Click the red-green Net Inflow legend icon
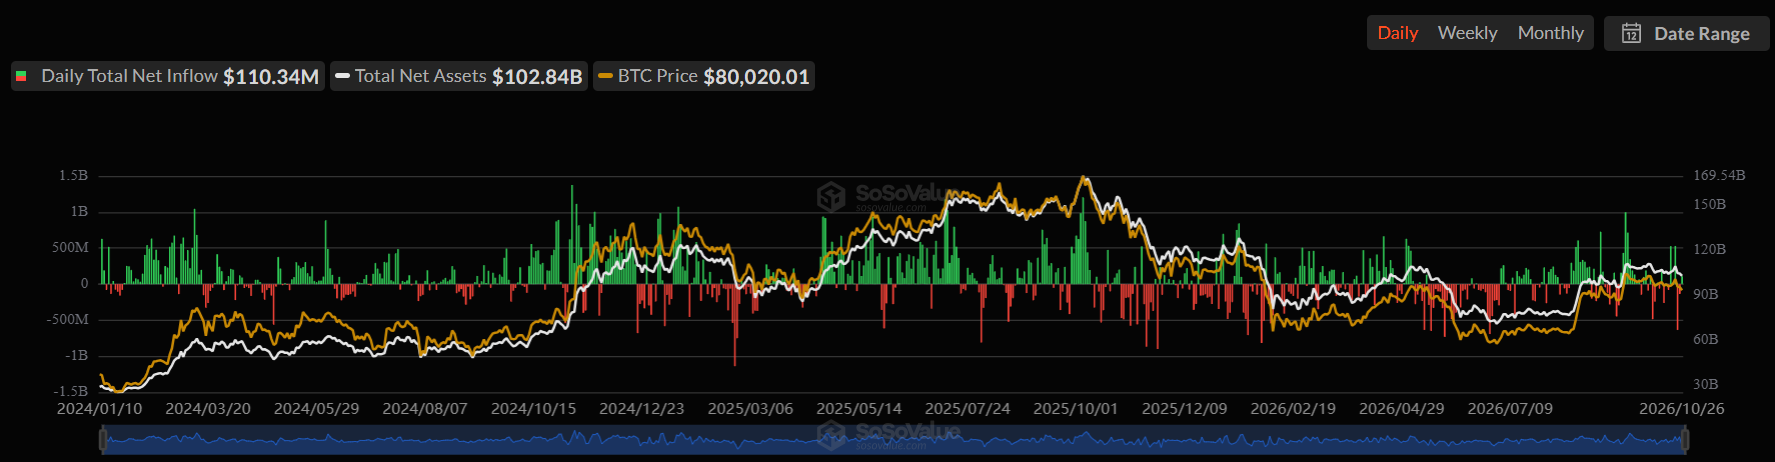Screen dimensions: 1775x462 21,76
